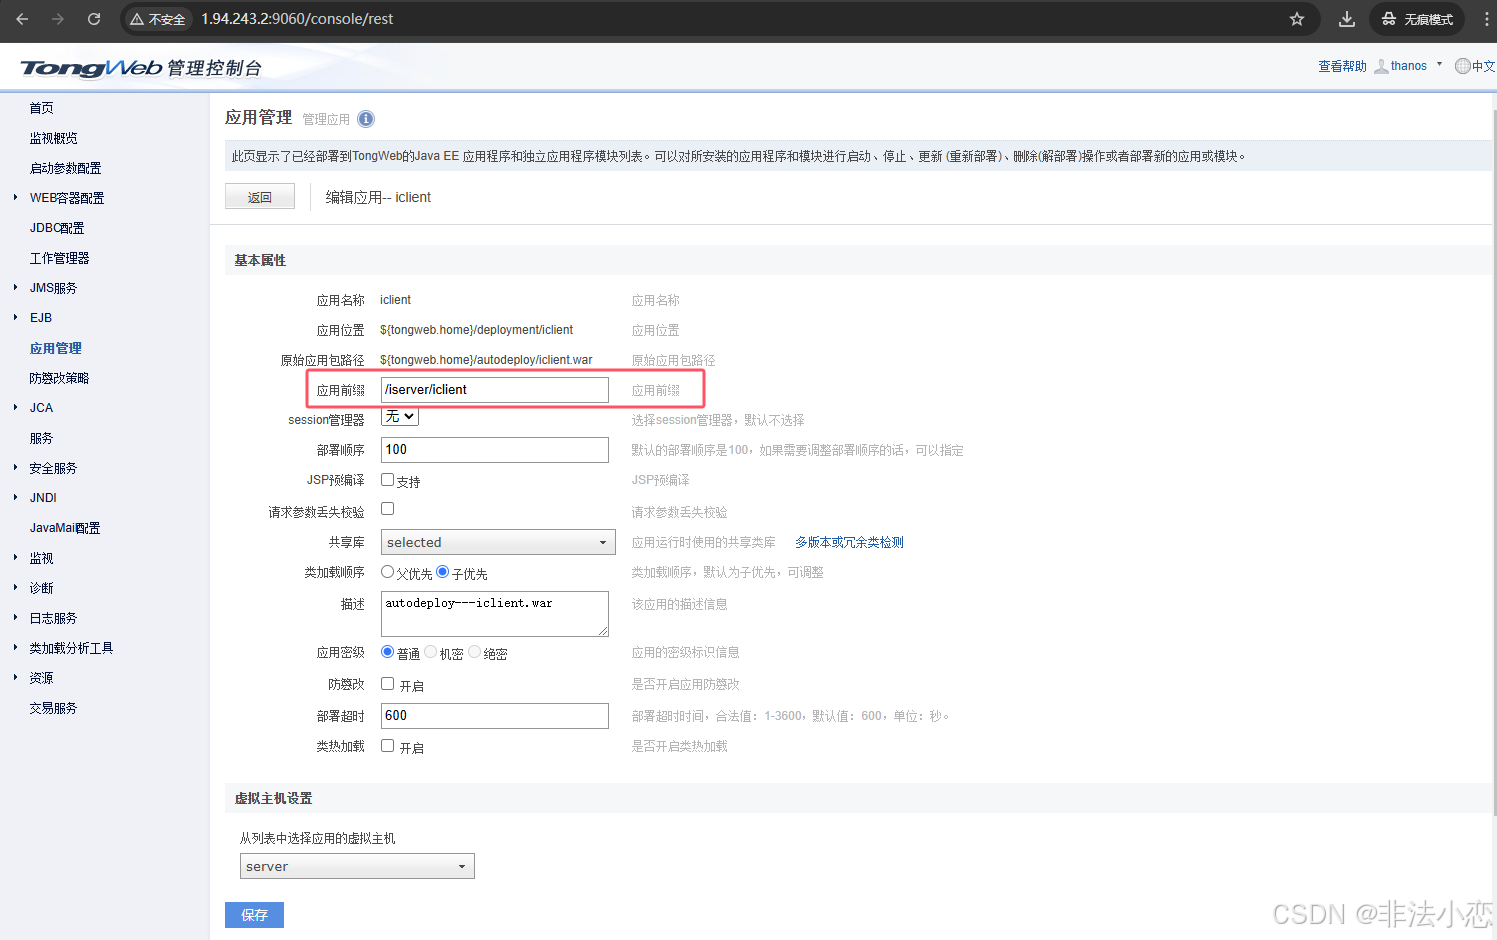
Task: Click the thanos username link
Action: (1409, 66)
